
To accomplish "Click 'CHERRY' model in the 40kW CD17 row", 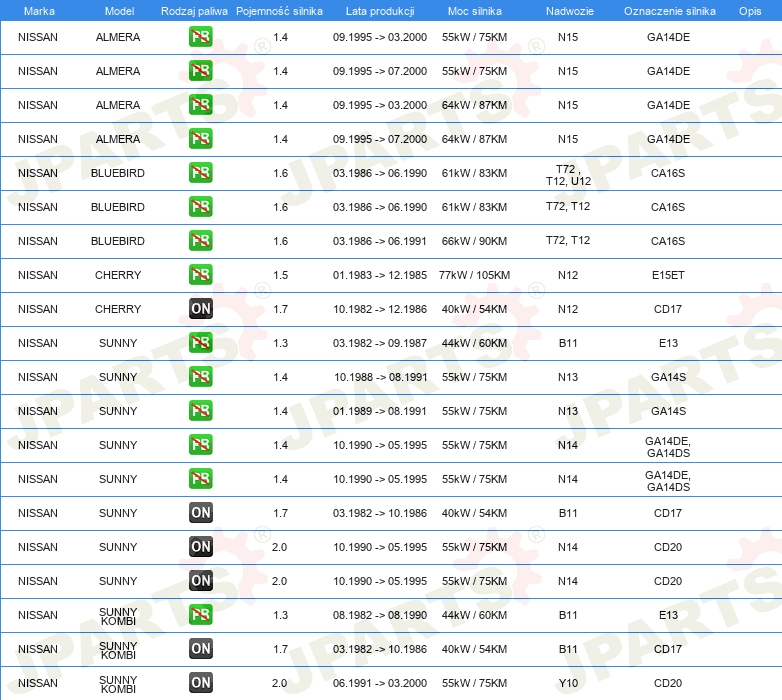I will 118,309.
